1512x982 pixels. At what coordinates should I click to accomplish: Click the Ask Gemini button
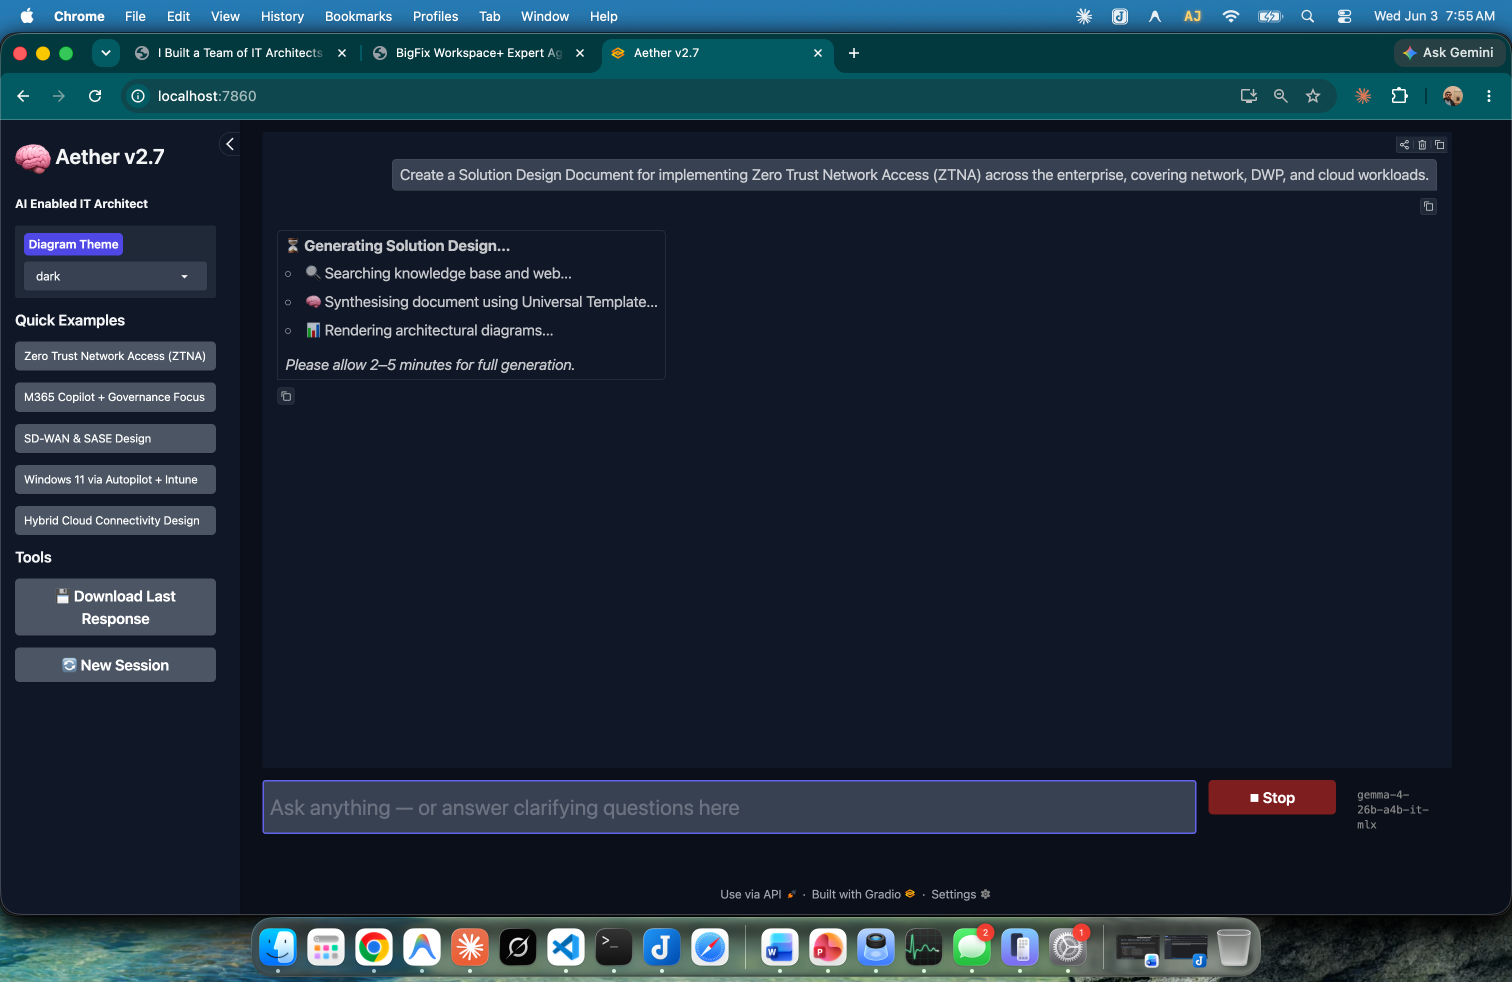pos(1449,53)
